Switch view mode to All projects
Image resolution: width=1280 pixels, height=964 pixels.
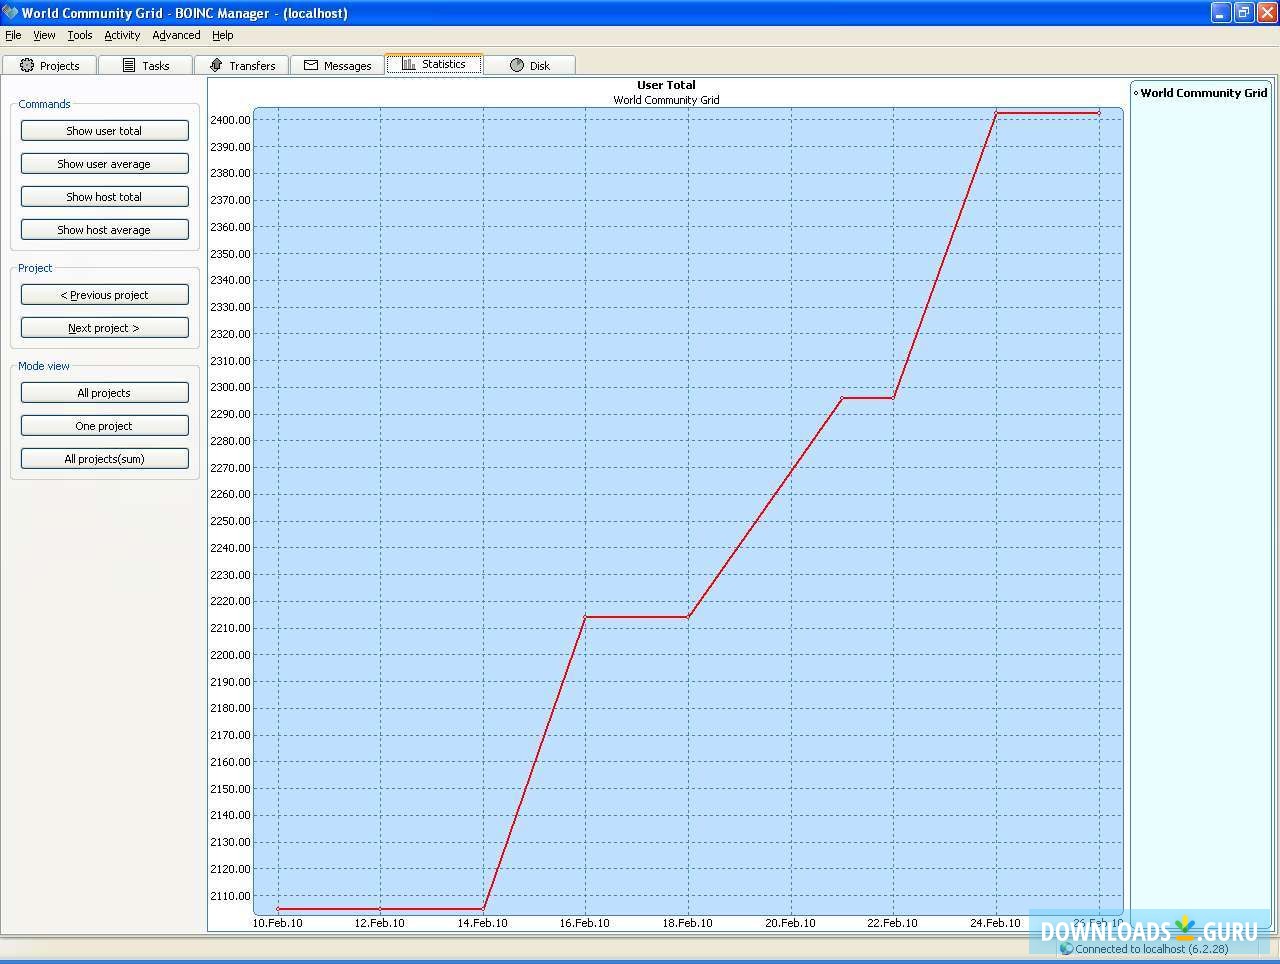coord(104,392)
